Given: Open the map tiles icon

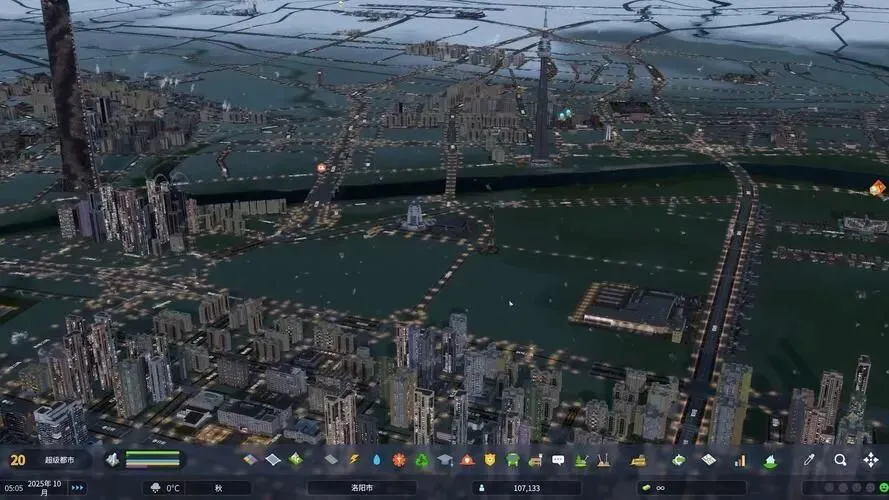Looking at the screenshot, I should pos(709,460).
